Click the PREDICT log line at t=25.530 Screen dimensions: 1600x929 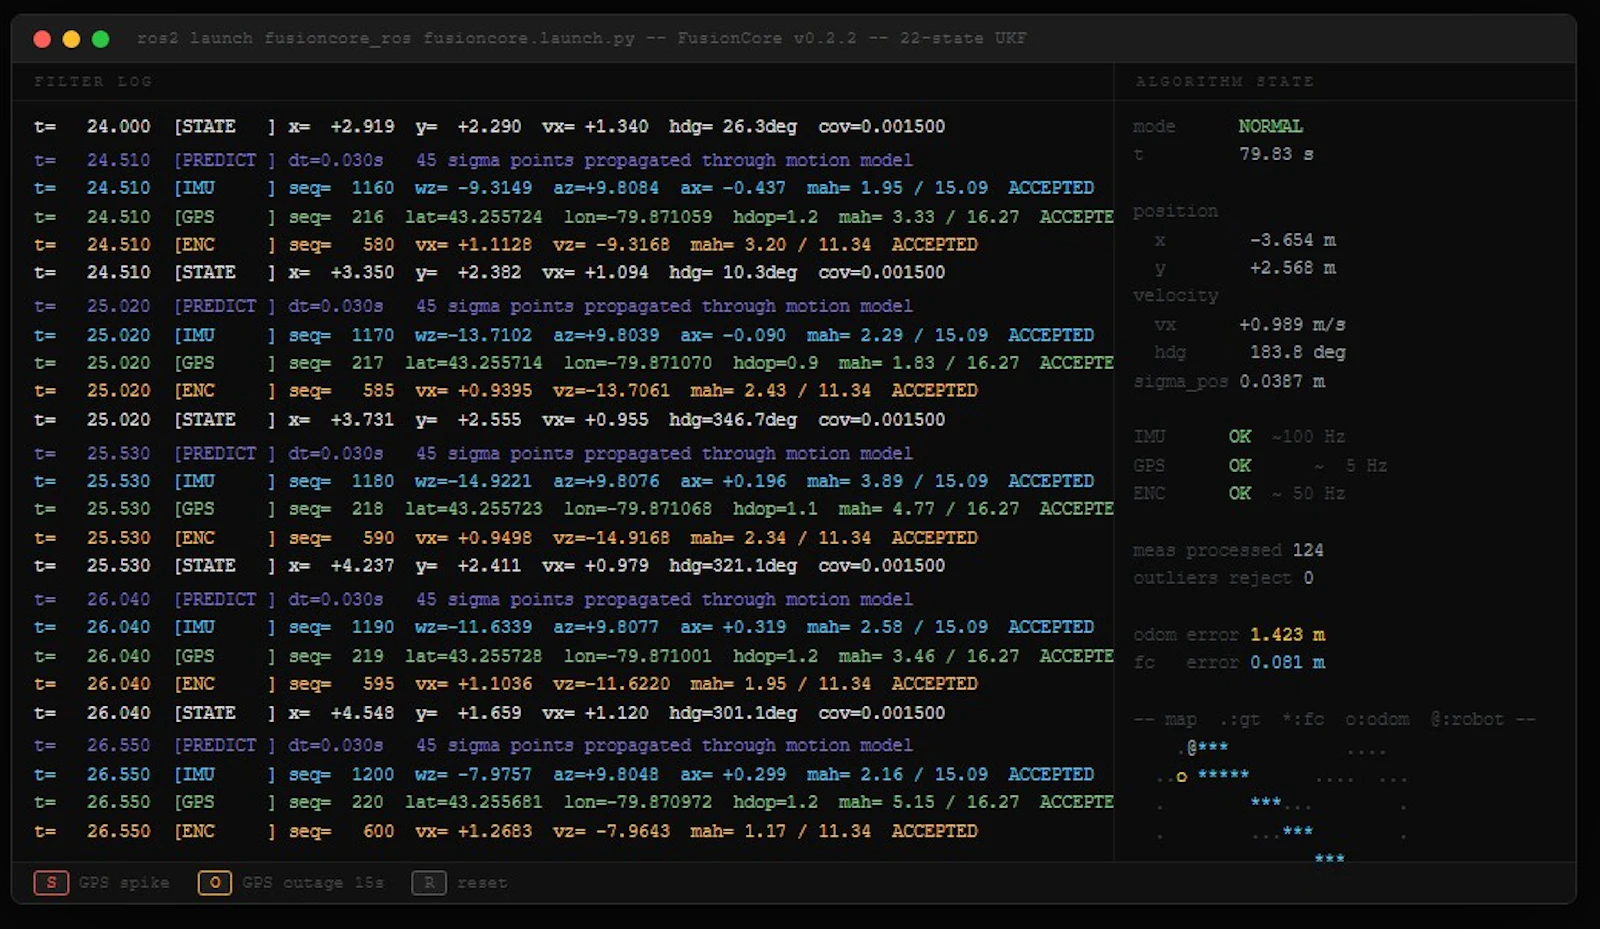473,454
